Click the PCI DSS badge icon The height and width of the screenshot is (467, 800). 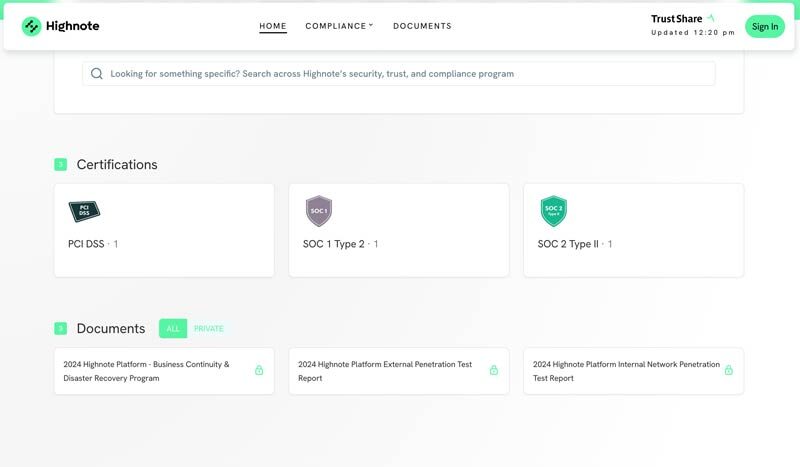pos(84,211)
